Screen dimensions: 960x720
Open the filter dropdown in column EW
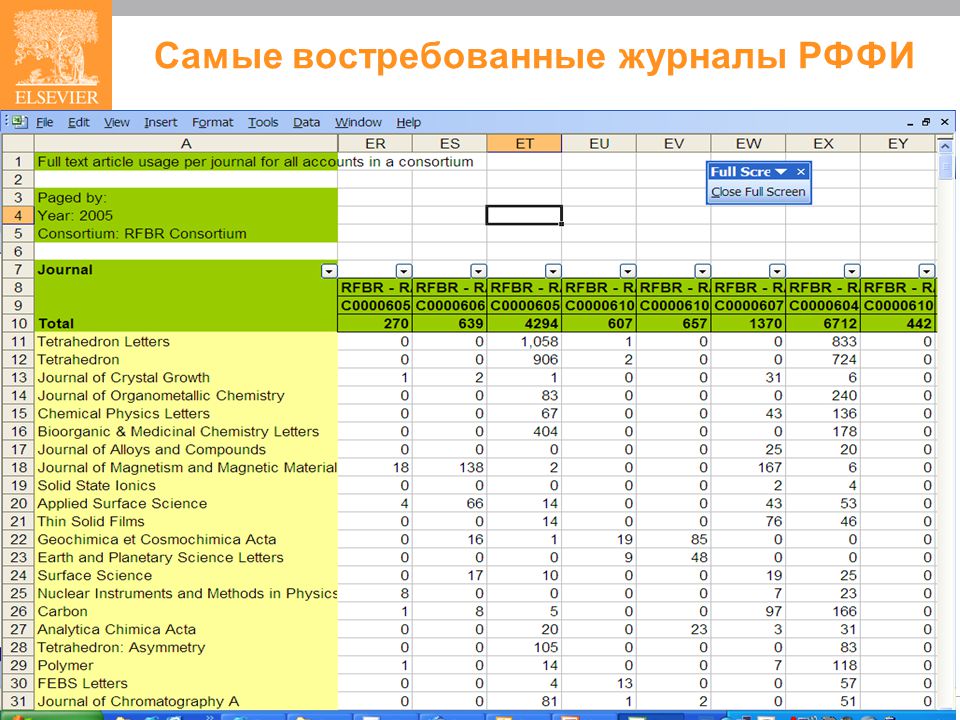click(778, 271)
